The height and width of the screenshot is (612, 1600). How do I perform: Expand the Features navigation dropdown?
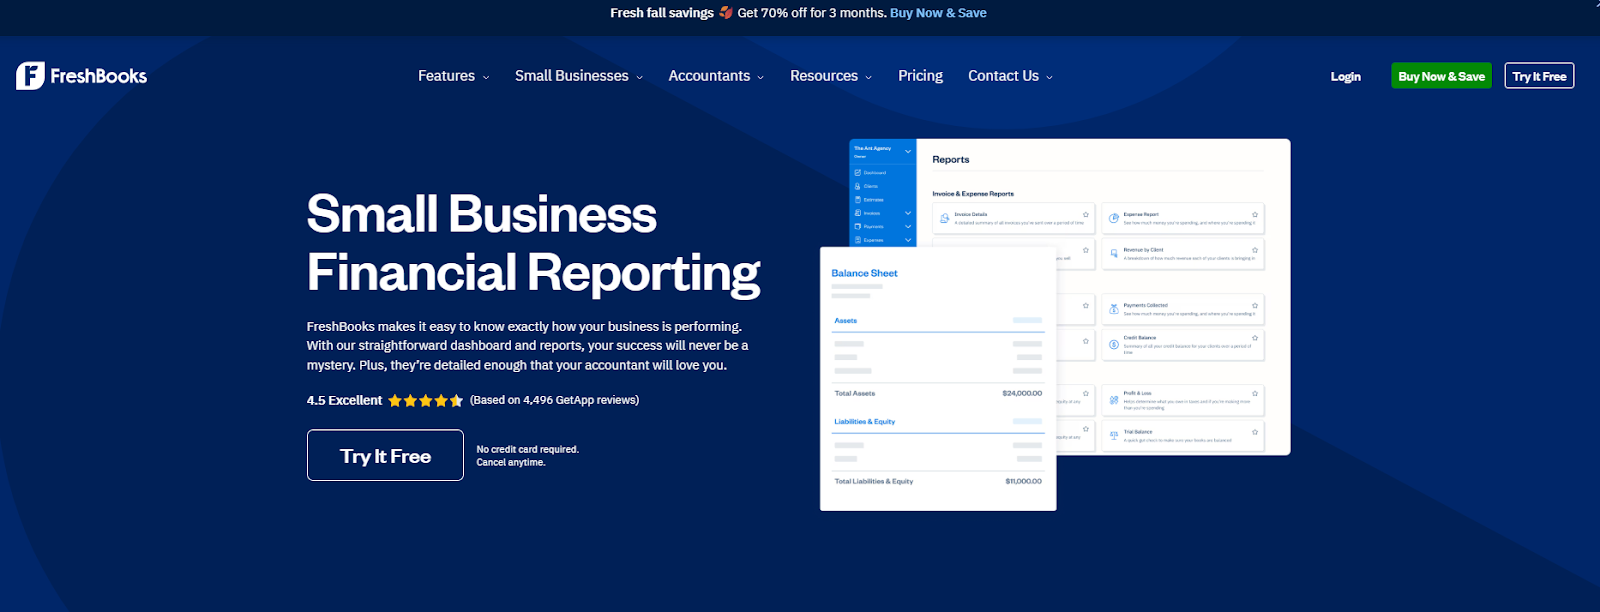click(453, 76)
